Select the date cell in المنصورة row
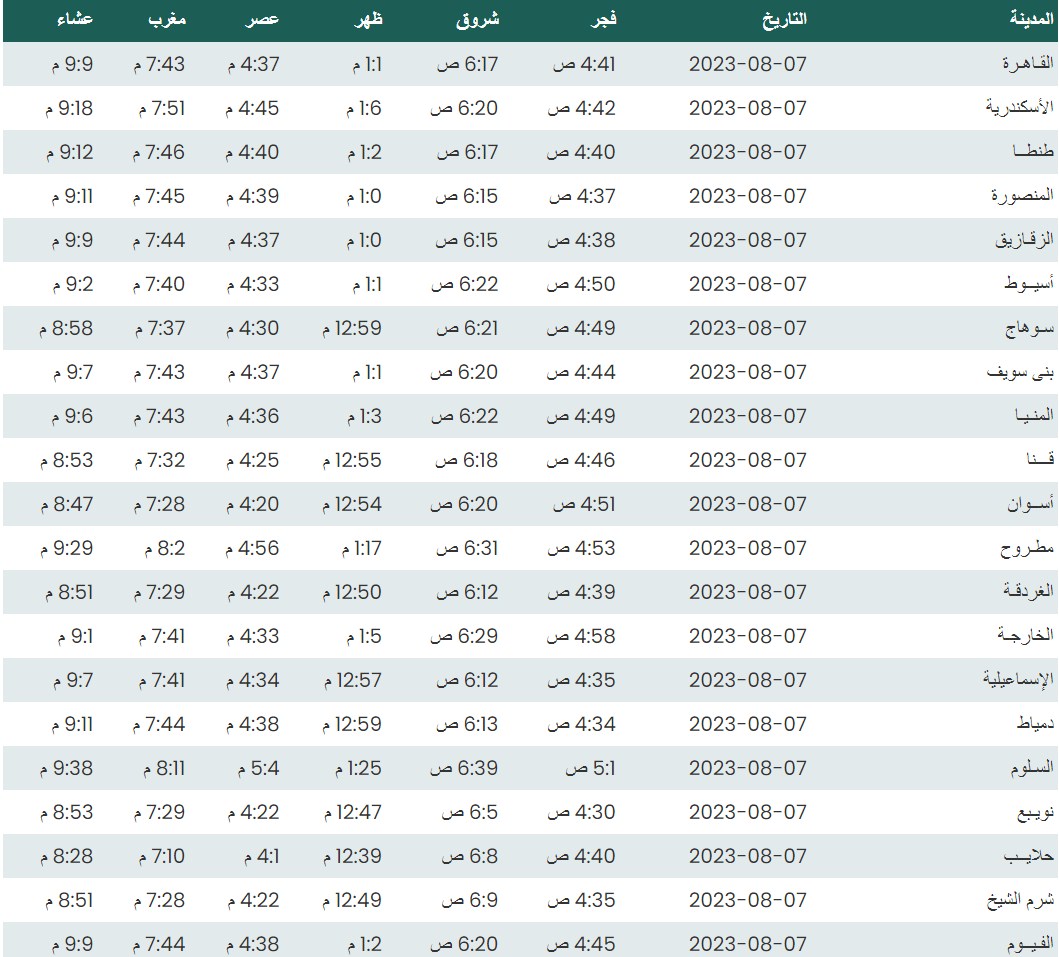The width and height of the screenshot is (1059, 957). click(x=747, y=196)
